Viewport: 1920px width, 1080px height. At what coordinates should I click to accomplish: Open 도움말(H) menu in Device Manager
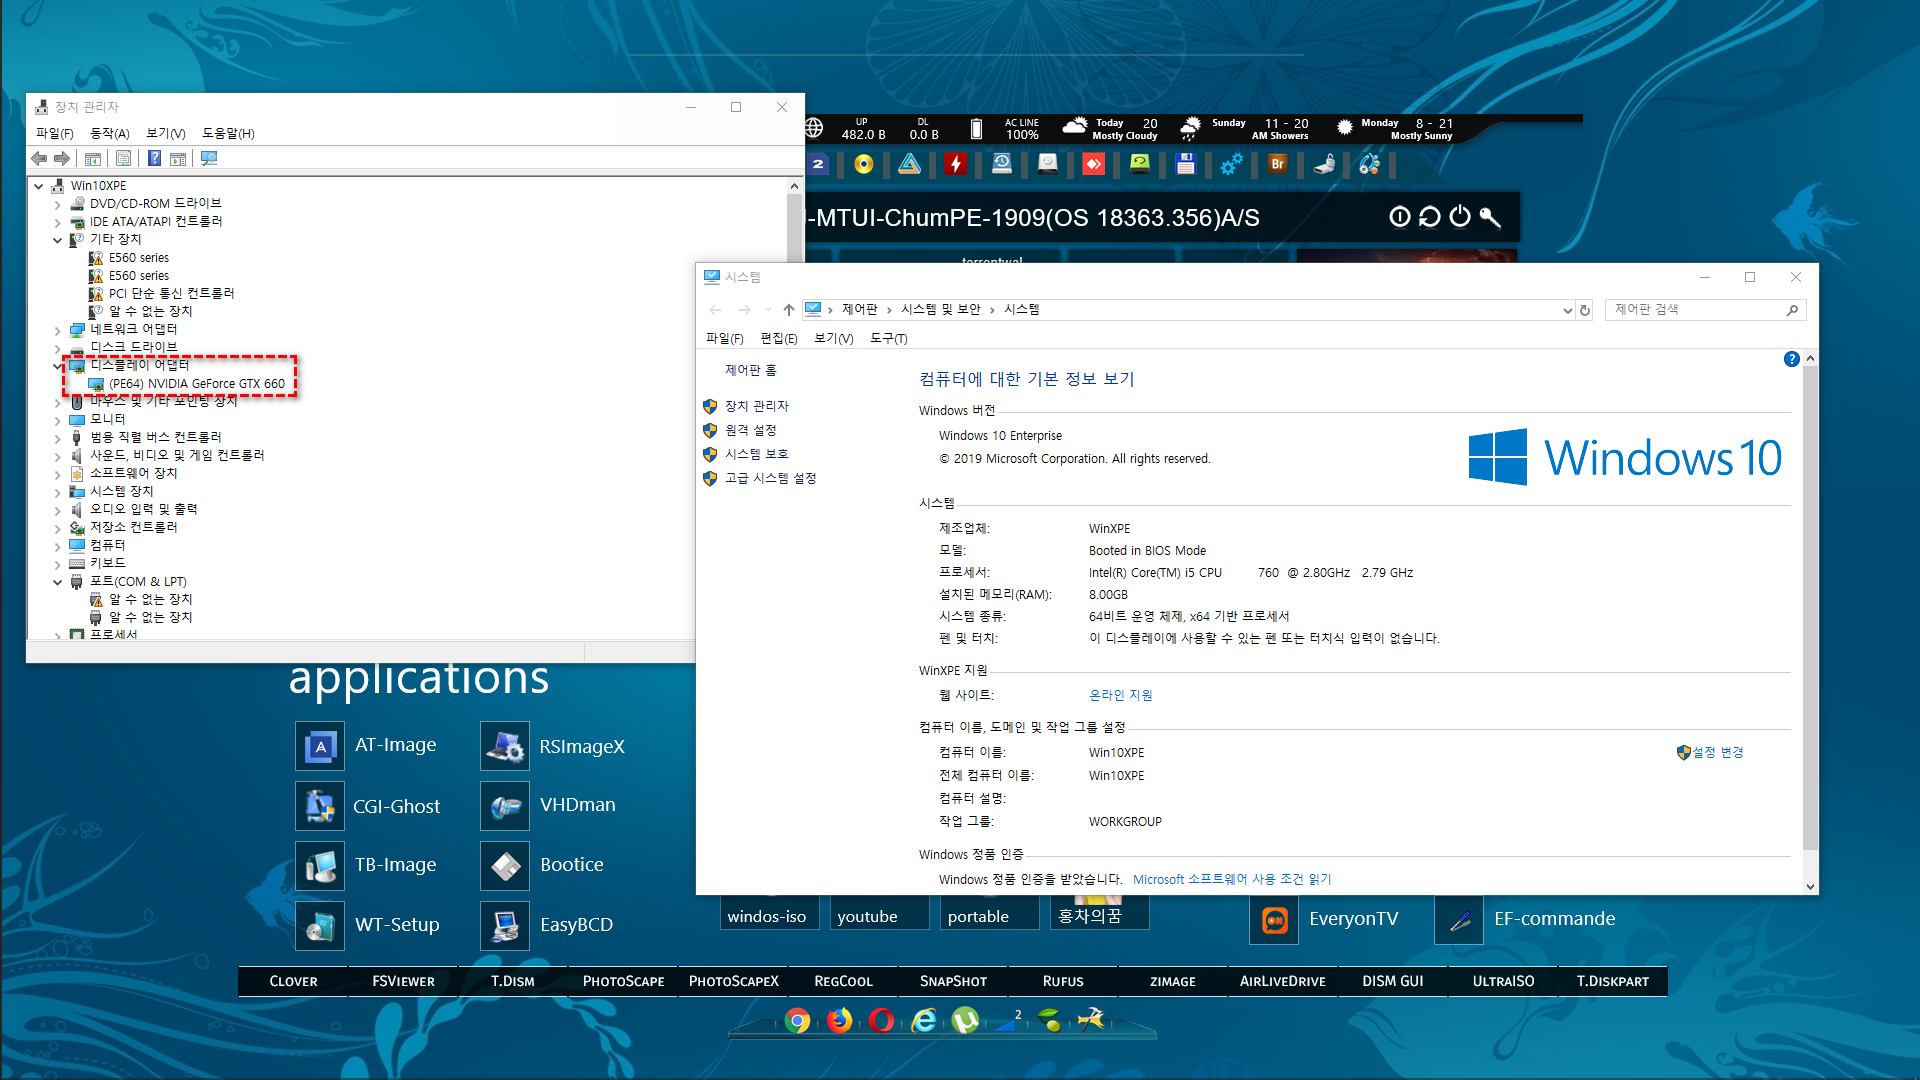228,133
